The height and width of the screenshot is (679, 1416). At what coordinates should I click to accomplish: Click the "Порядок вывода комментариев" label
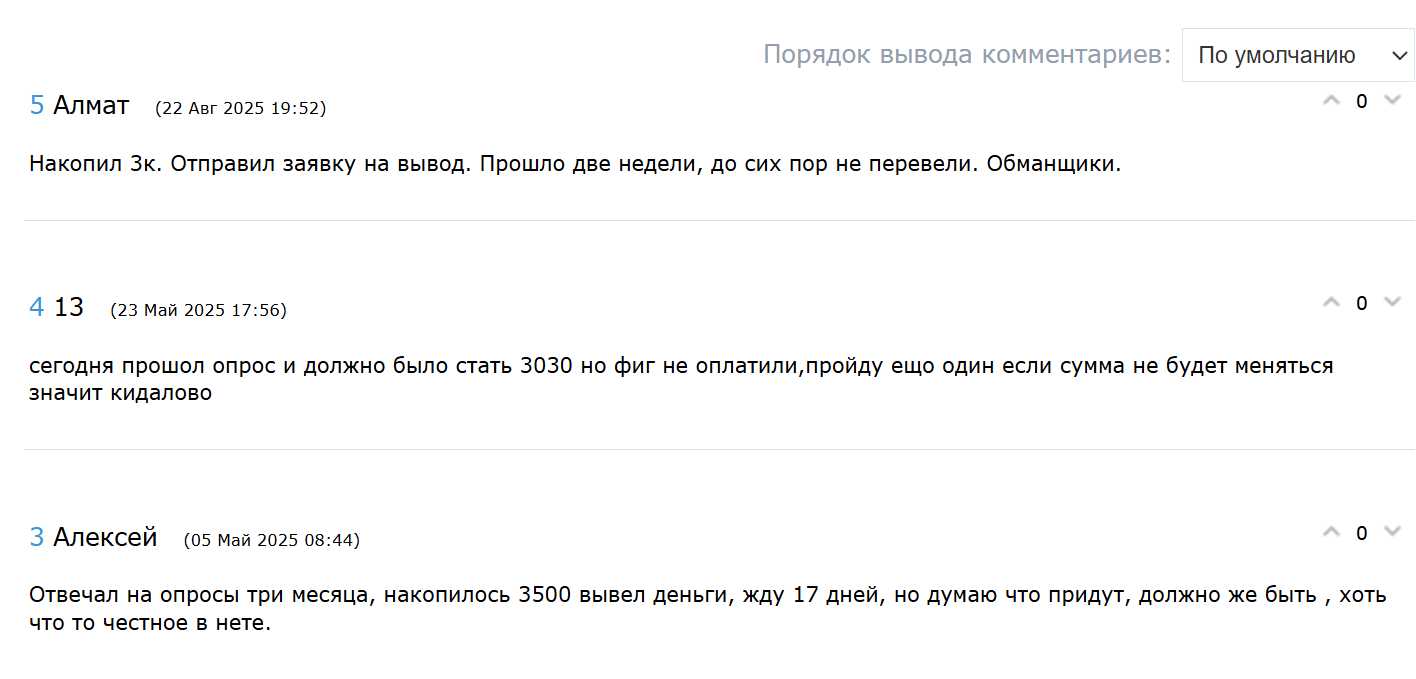(x=966, y=54)
